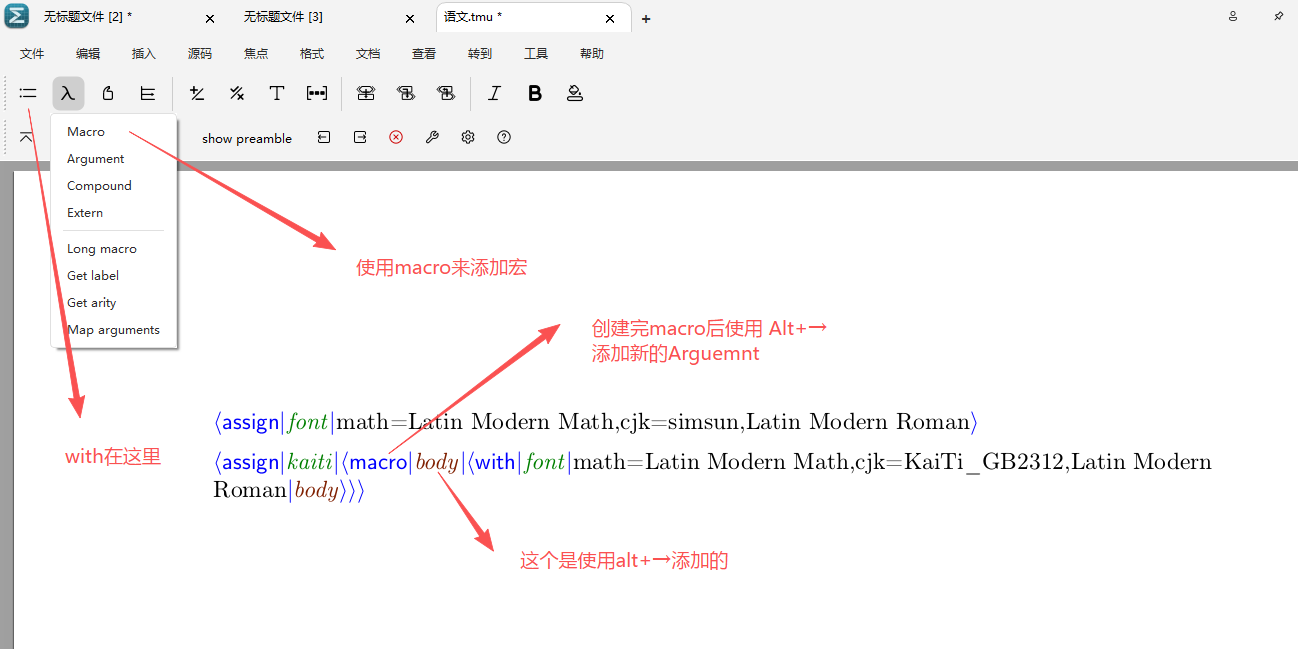Image resolution: width=1298 pixels, height=649 pixels.
Task: Select the text T tool icon
Action: [x=277, y=93]
